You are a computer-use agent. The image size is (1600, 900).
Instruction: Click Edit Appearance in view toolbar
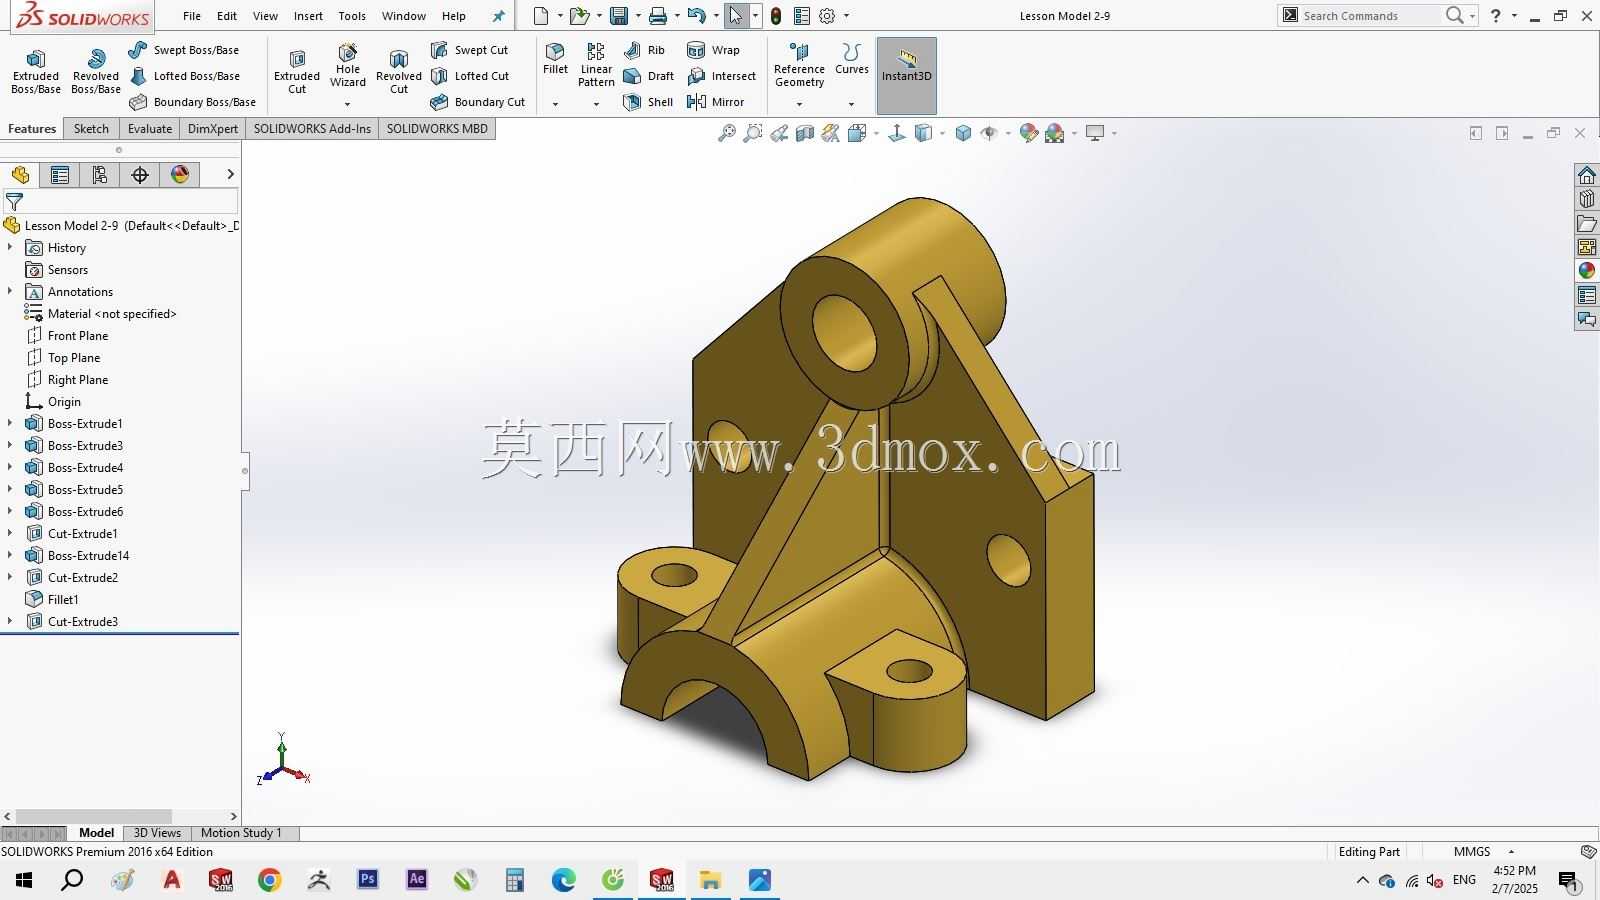pyautogui.click(x=1028, y=133)
